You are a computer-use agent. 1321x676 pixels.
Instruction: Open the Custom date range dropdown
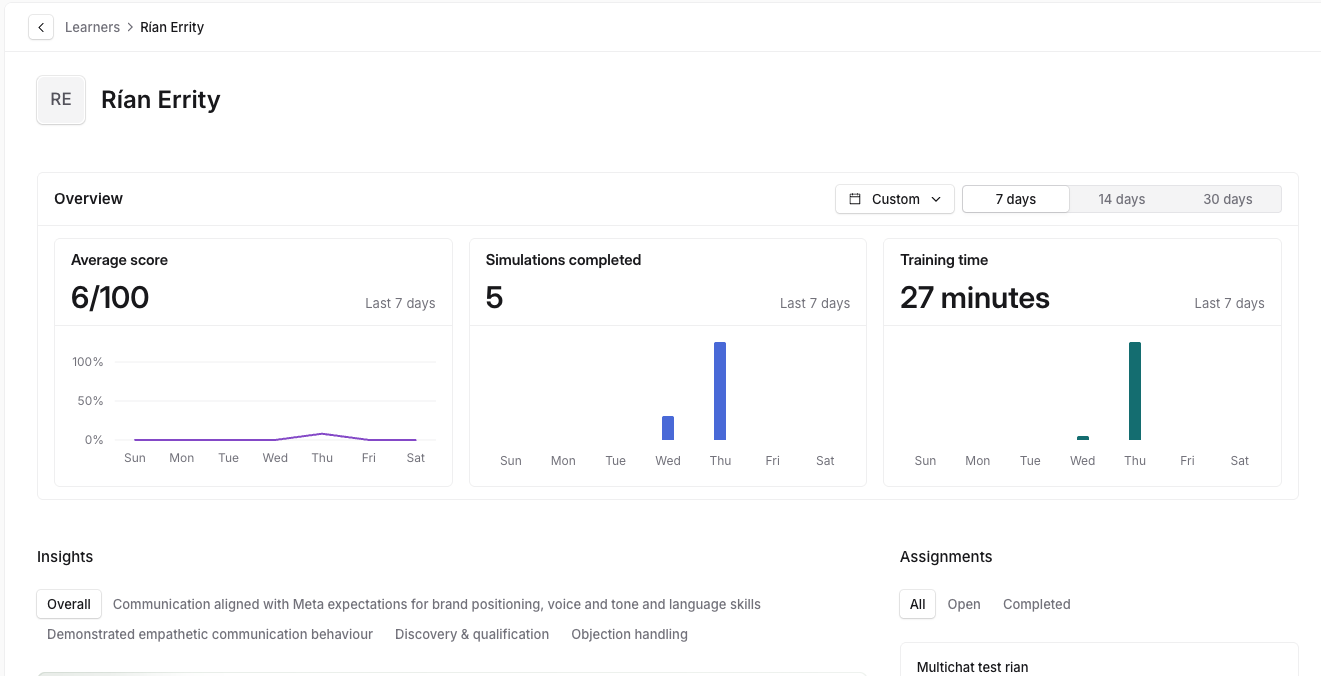pos(895,199)
